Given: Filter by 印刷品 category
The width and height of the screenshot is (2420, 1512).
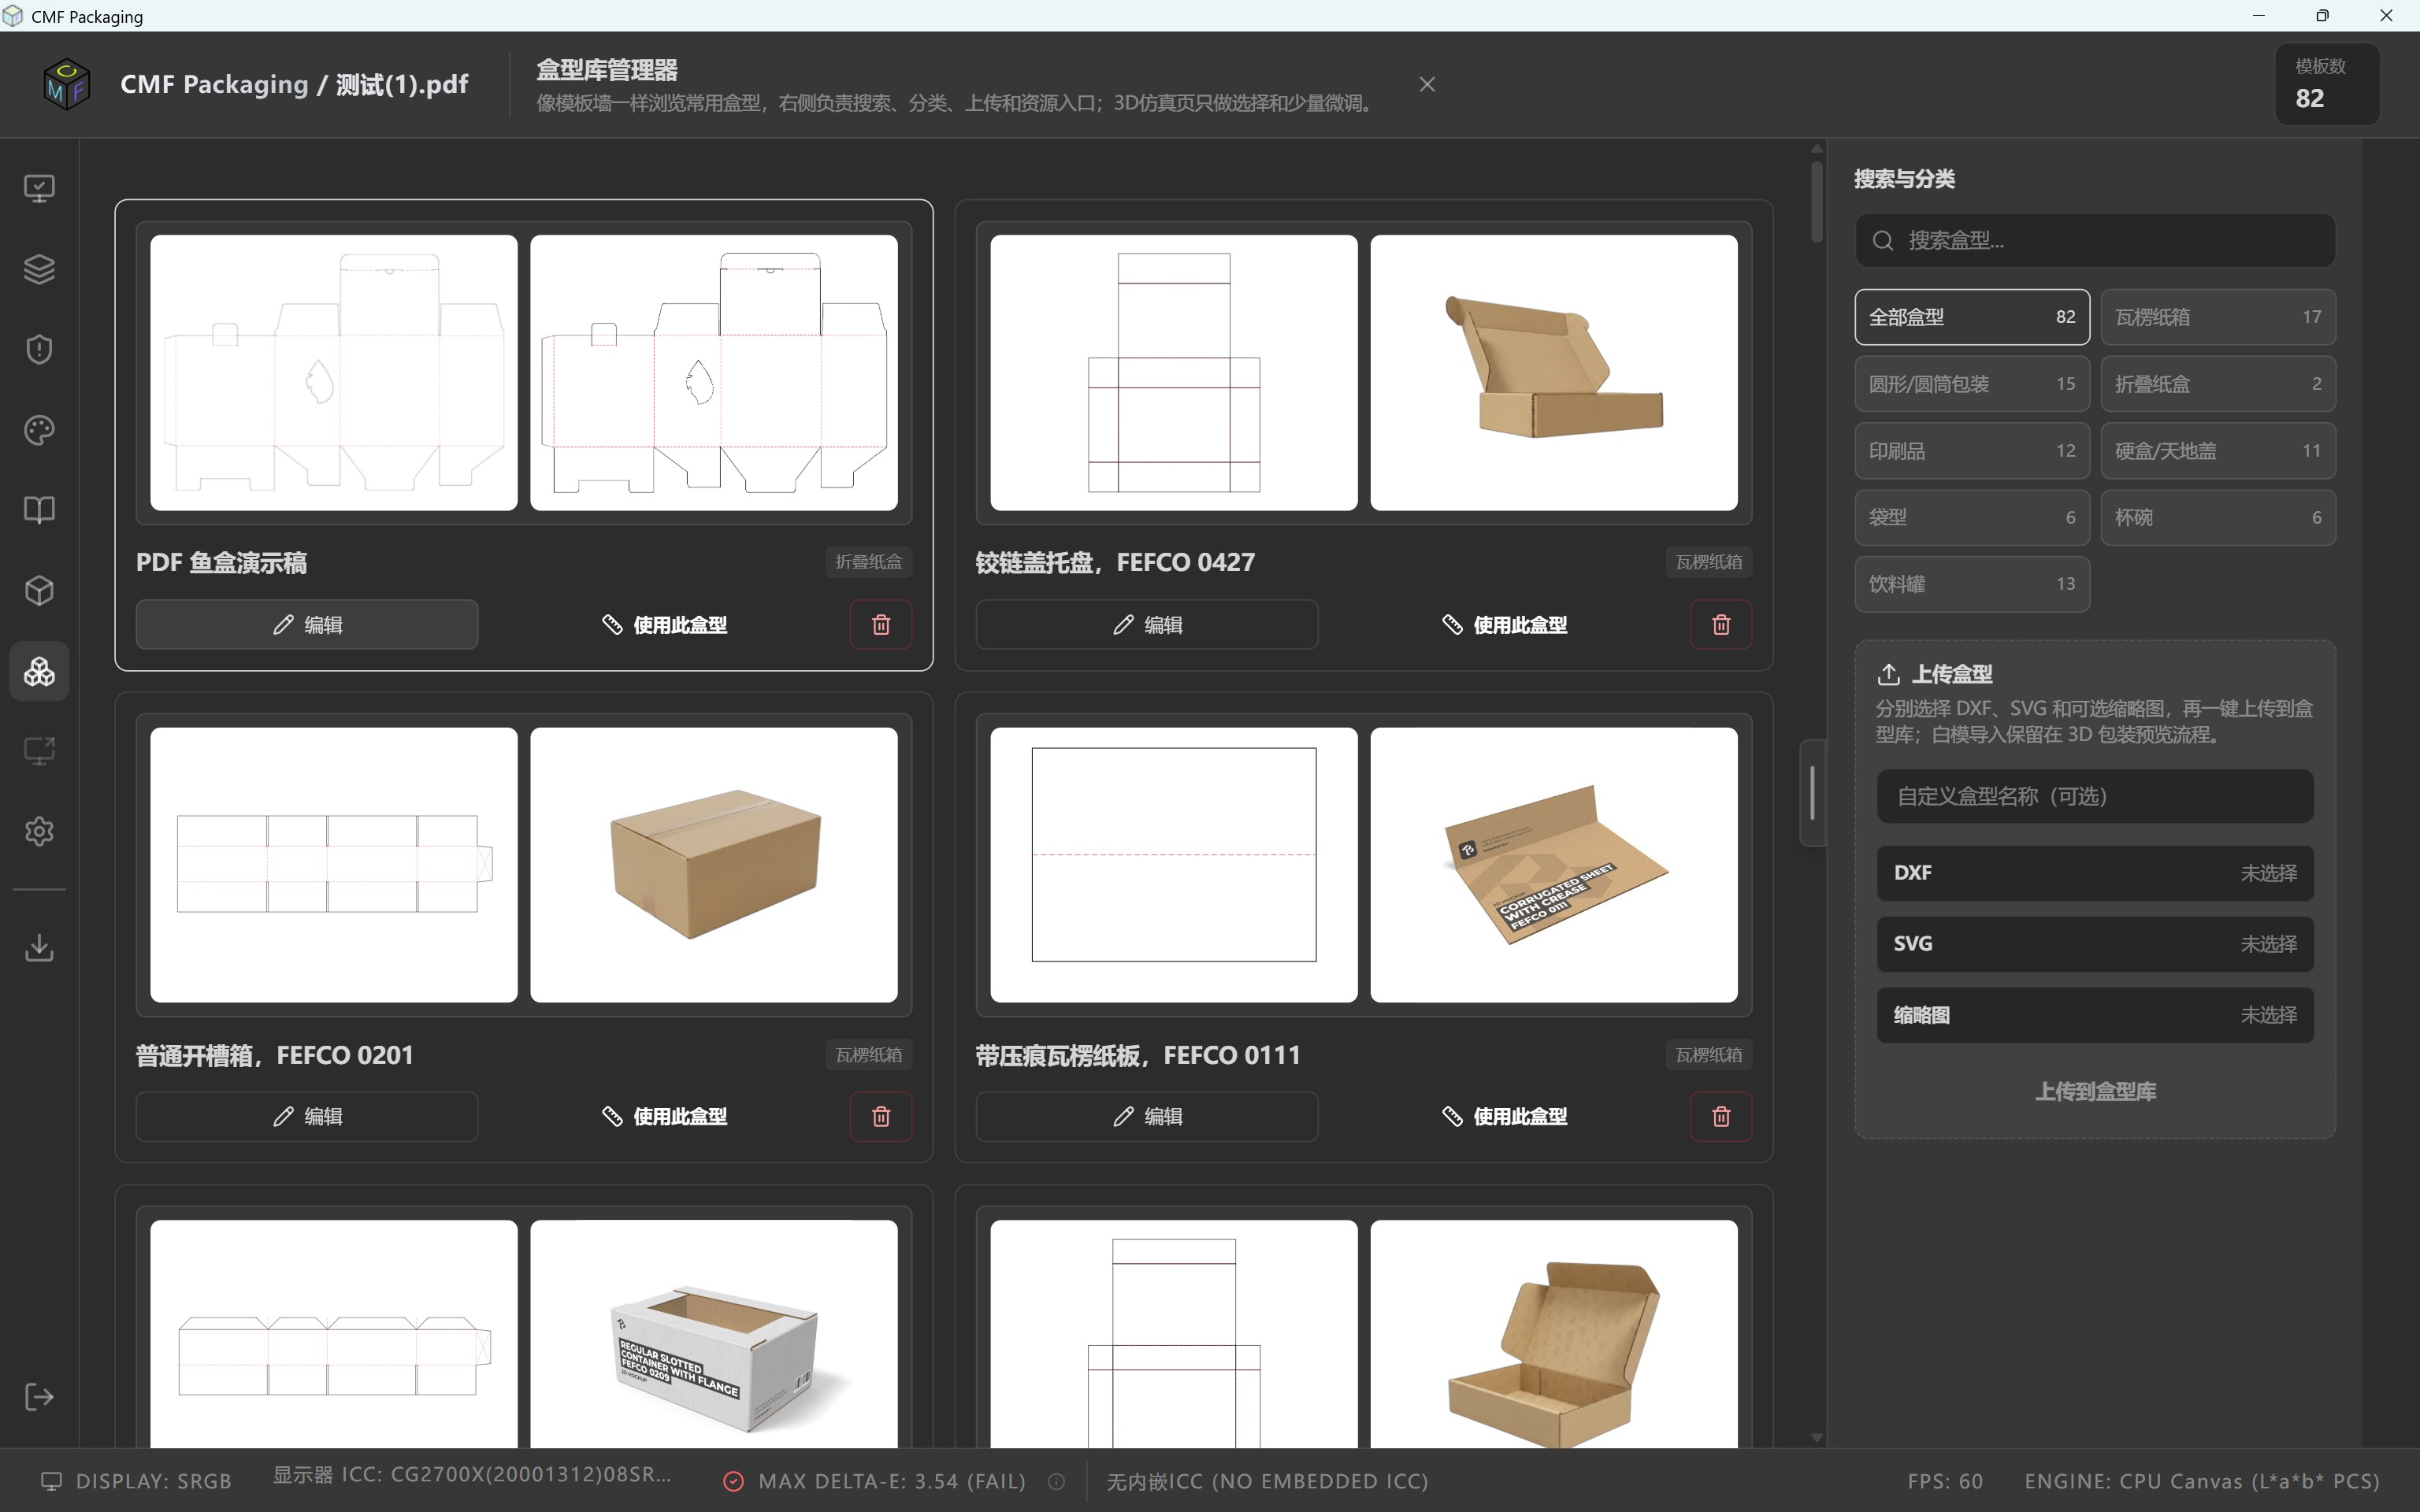Looking at the screenshot, I should coord(1972,451).
